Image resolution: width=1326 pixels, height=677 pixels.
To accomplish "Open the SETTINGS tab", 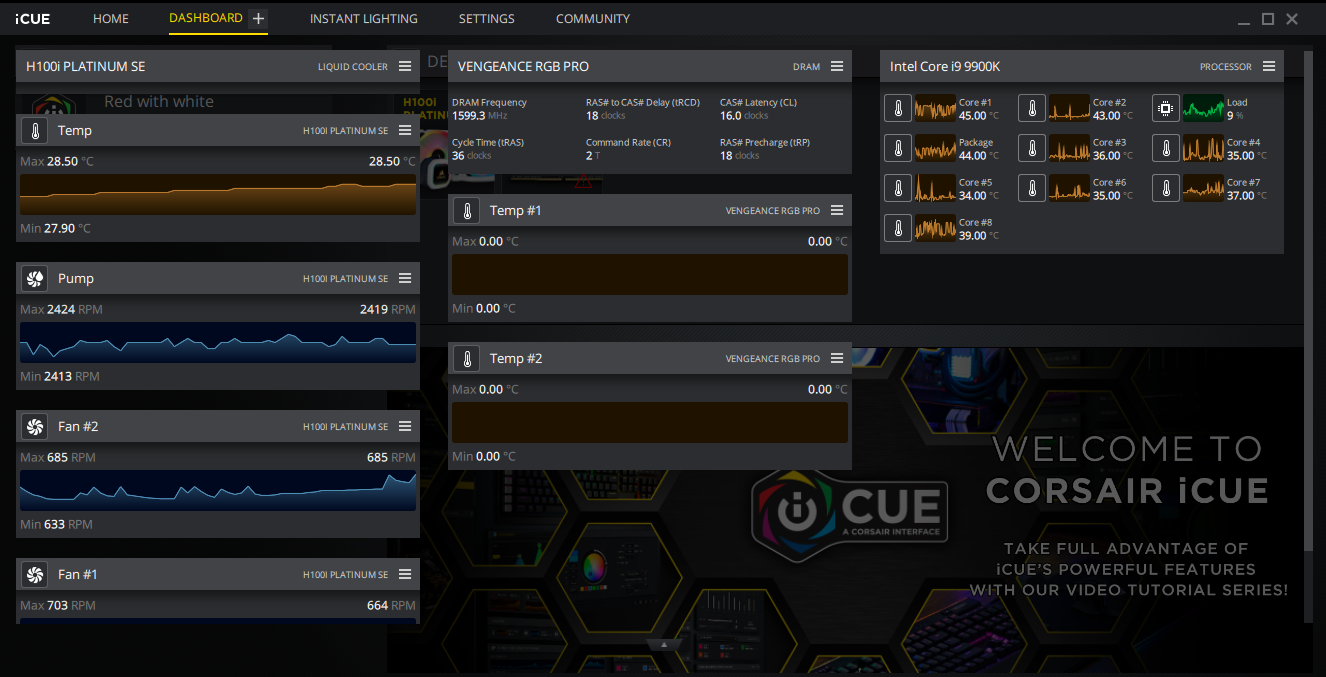I will pyautogui.click(x=487, y=19).
